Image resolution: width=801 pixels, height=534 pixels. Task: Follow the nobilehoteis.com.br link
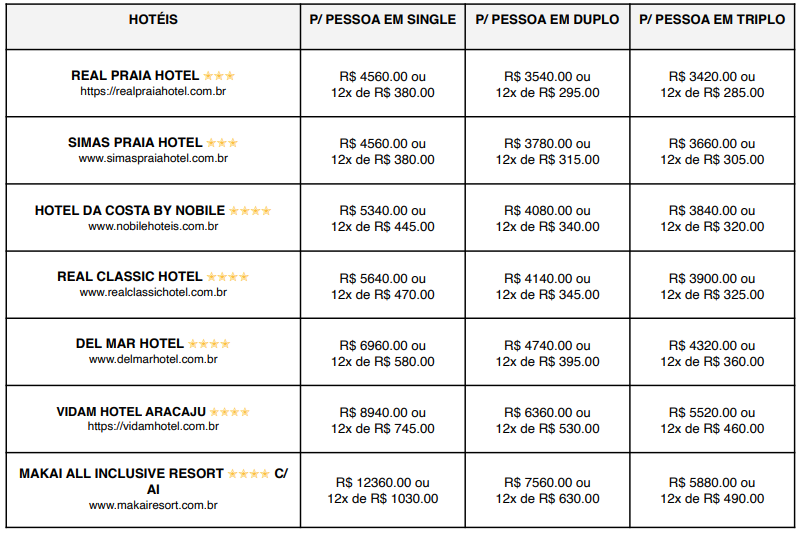[x=153, y=226]
